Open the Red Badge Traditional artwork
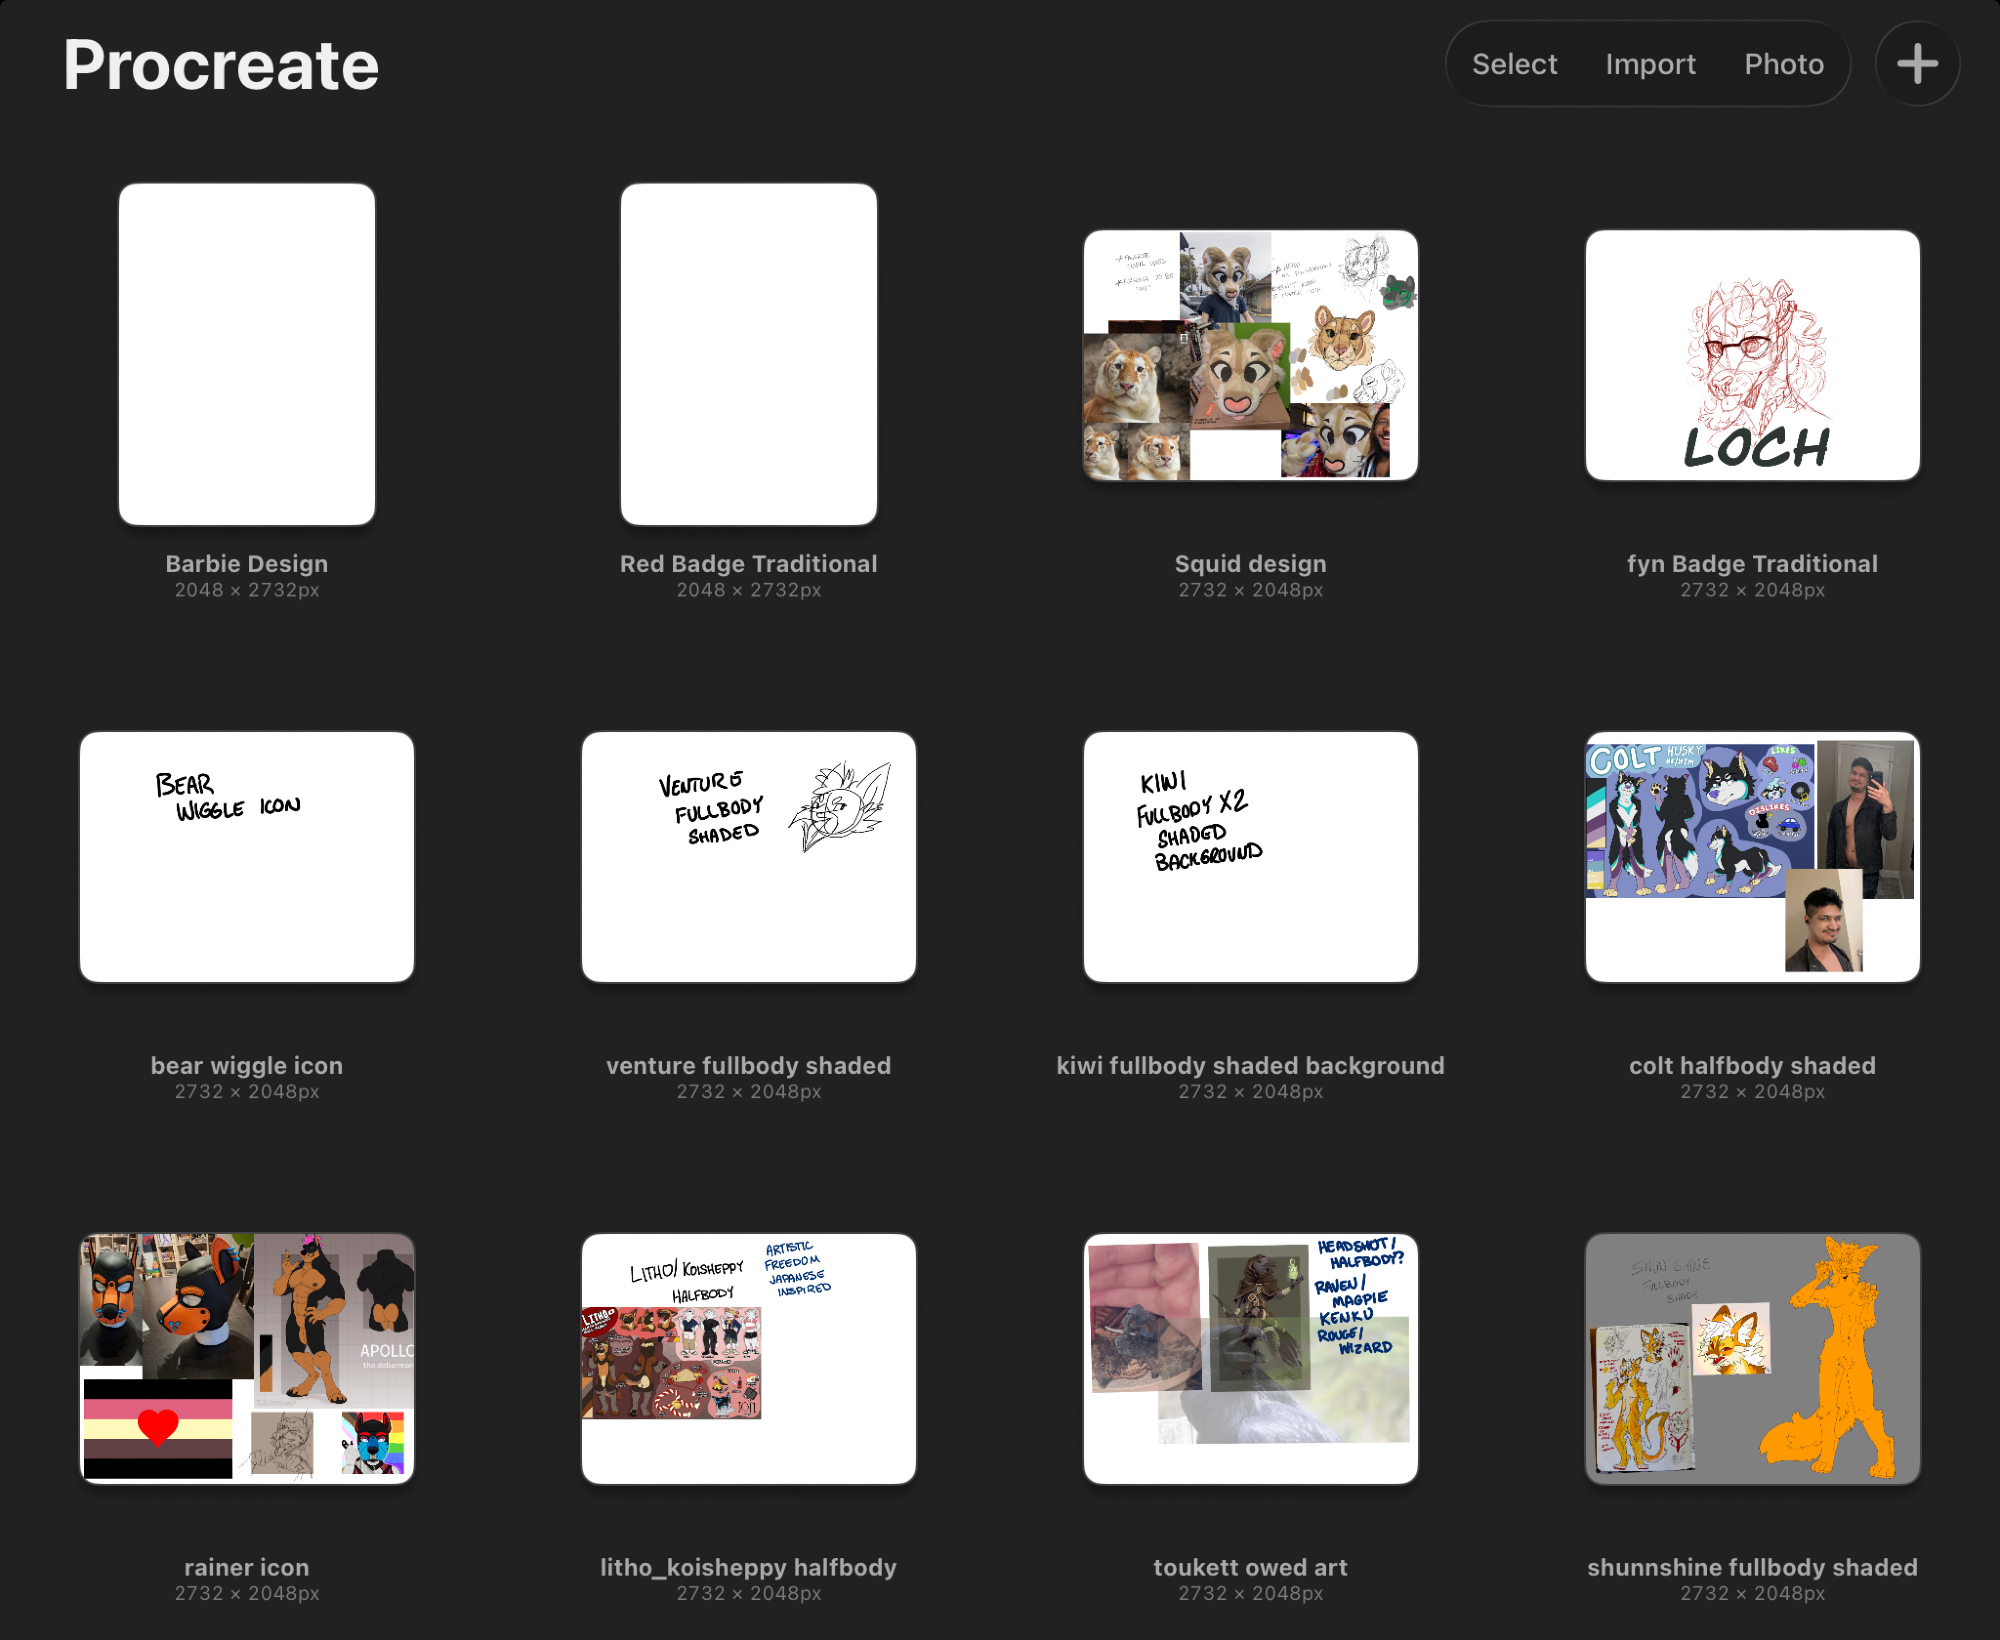This screenshot has height=1640, width=2000. 748,354
